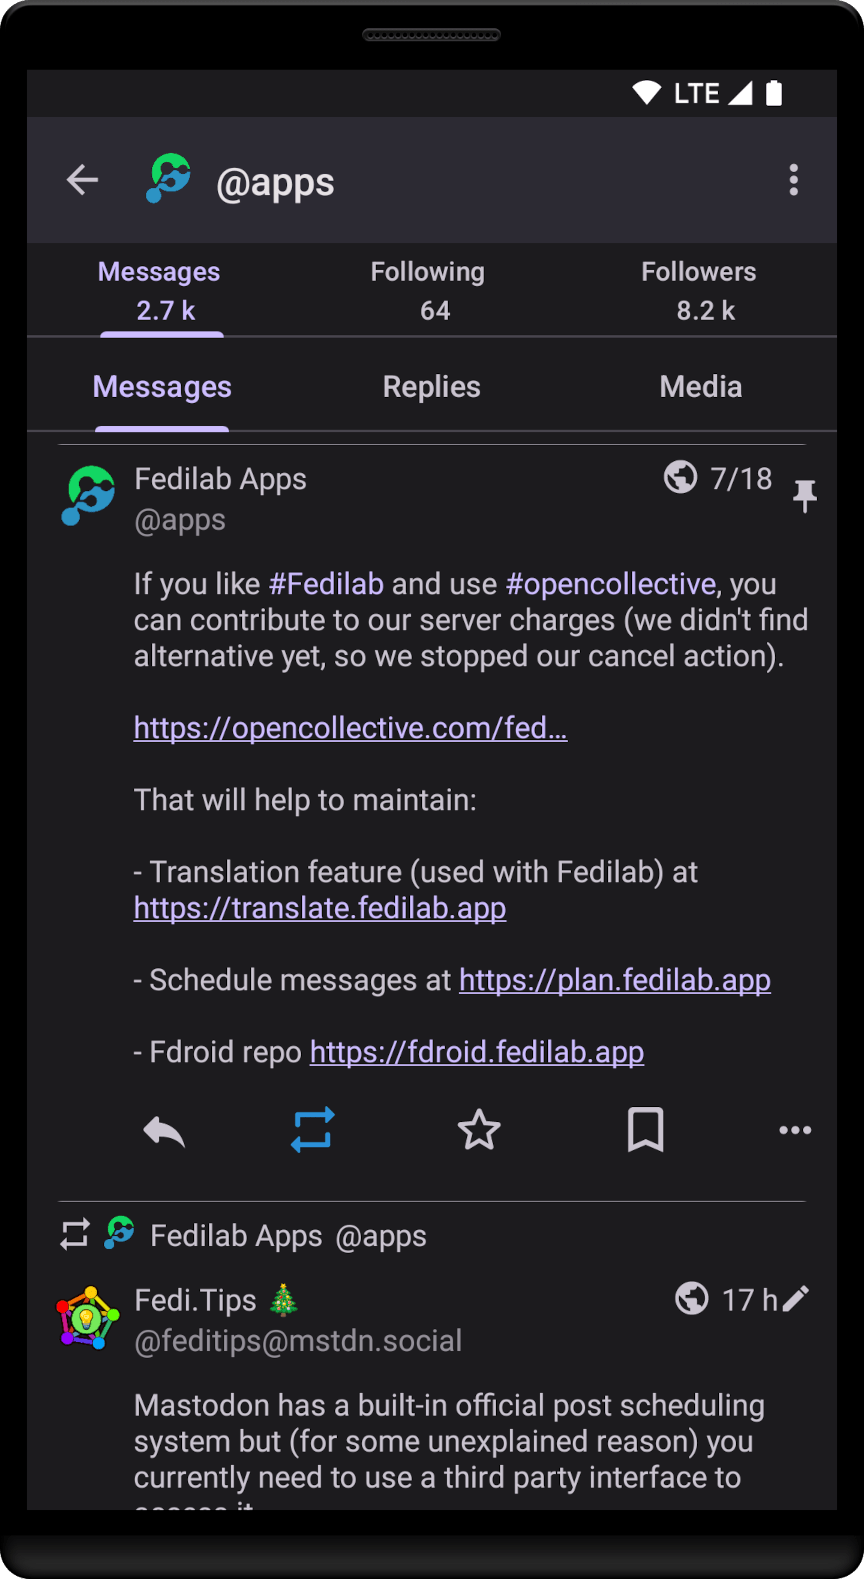Tap the edited pencil icon on Fedi.Tips post
This screenshot has width=864, height=1579.
click(x=796, y=1299)
